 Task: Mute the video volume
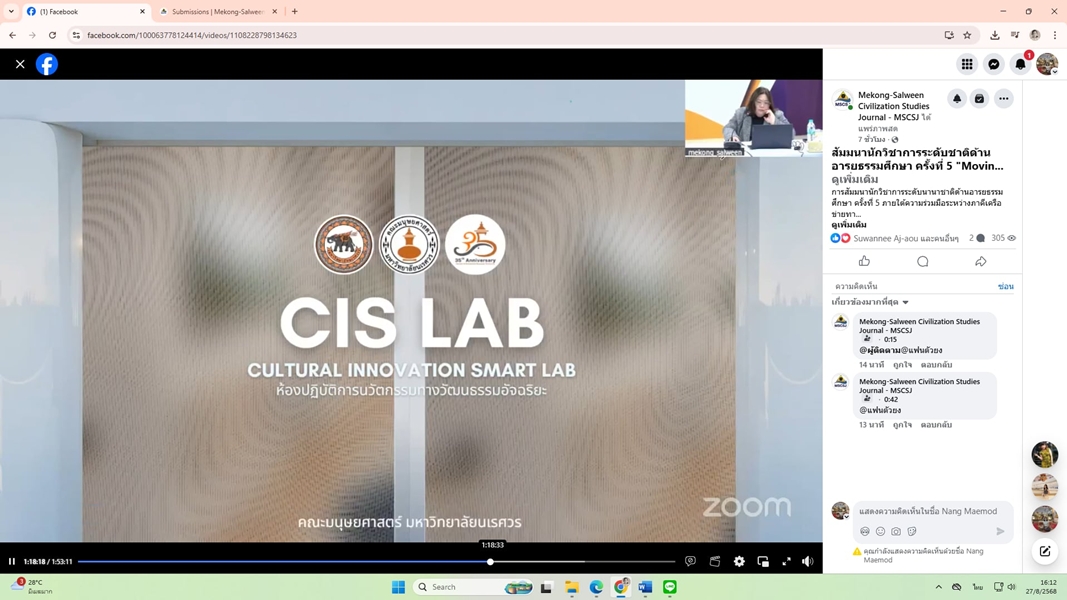point(808,562)
